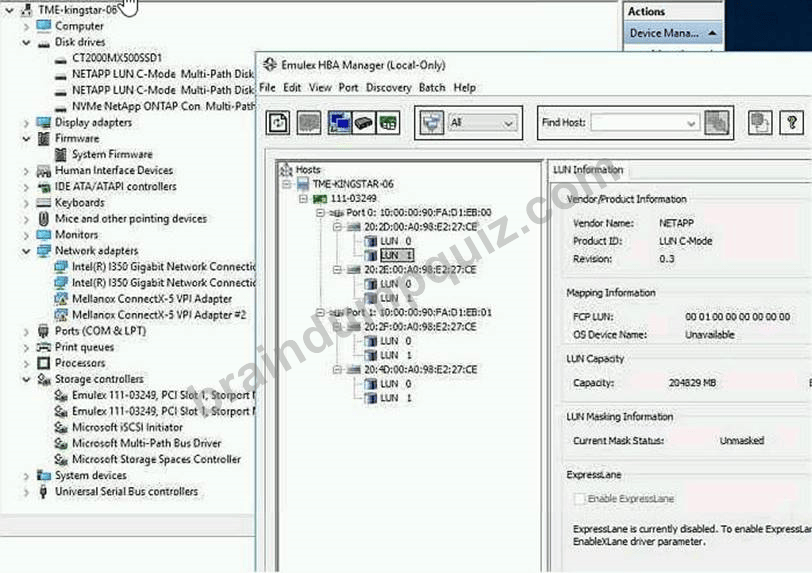The image size is (812, 573).
Task: Open the Find Host combo box
Action: (645, 123)
